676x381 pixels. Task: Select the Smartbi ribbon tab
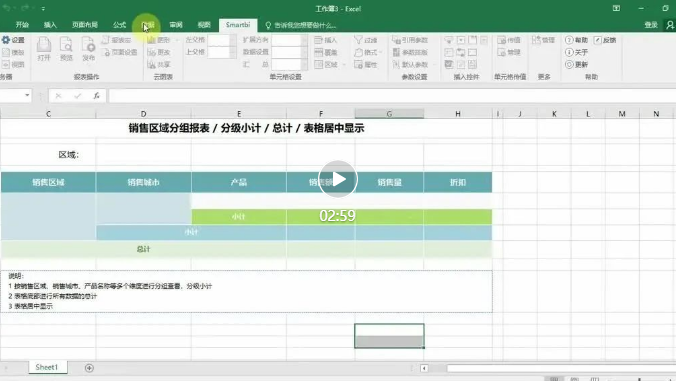point(238,25)
